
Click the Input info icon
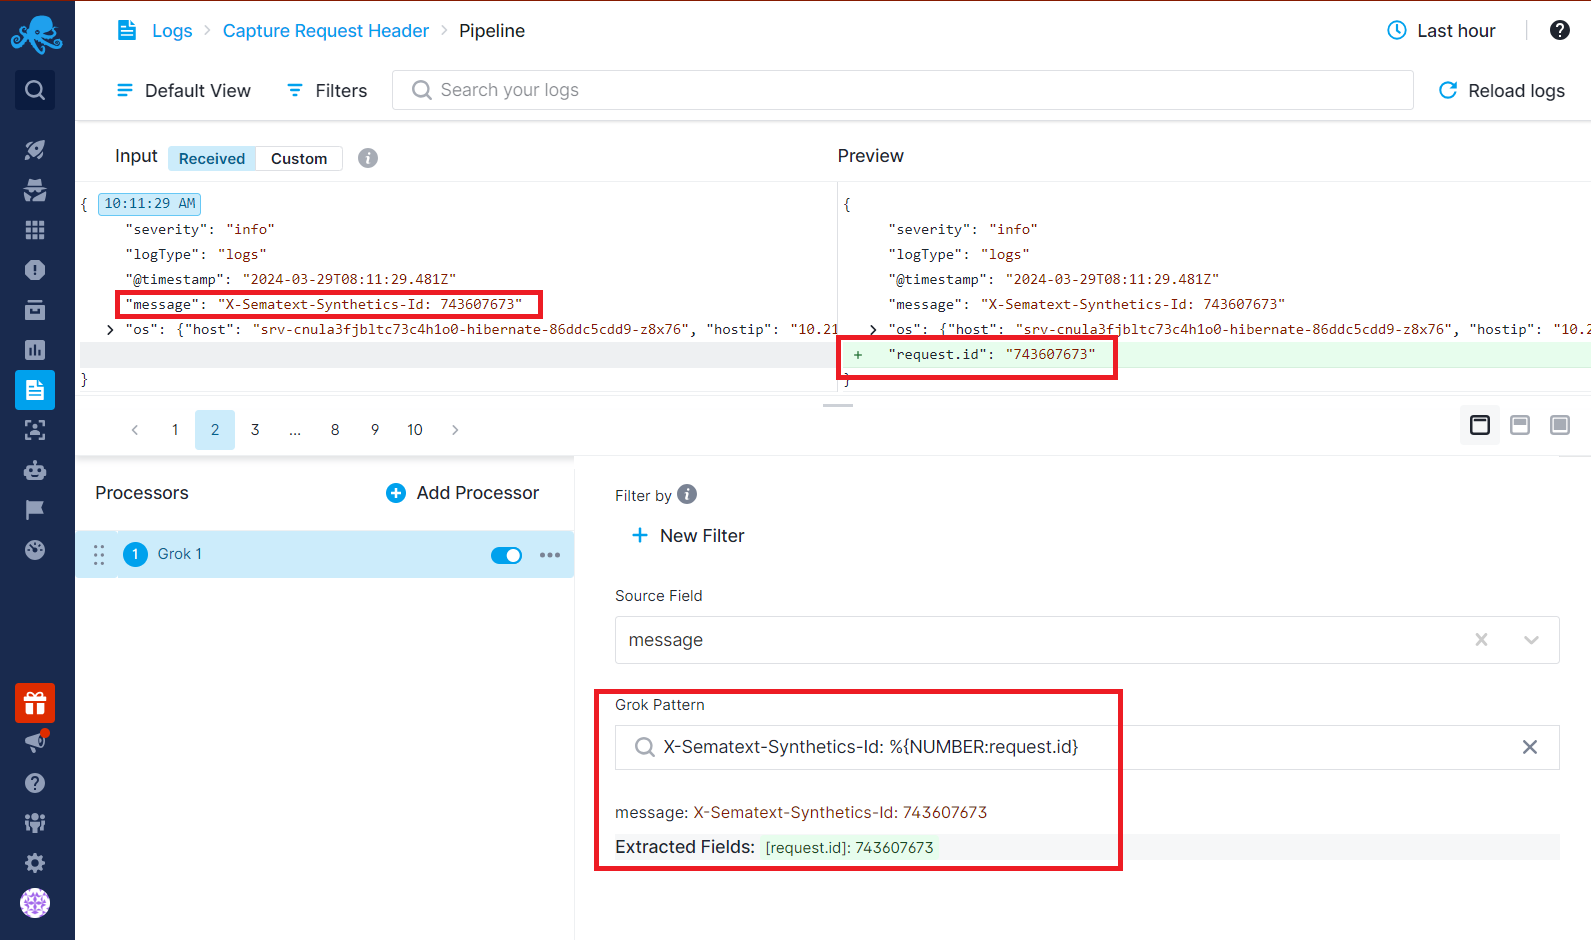(368, 158)
